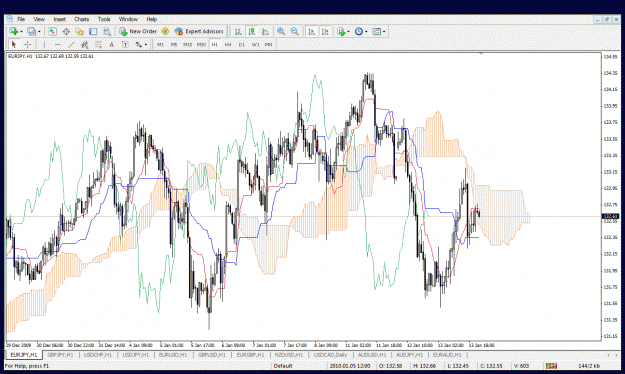Zoom in on the chart

click(x=281, y=31)
